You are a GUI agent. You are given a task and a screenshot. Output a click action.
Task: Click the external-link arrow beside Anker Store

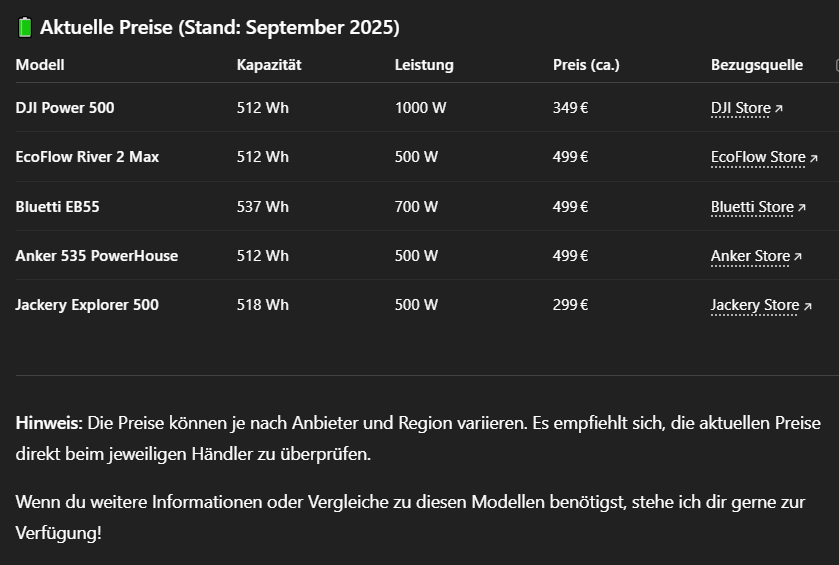(797, 257)
